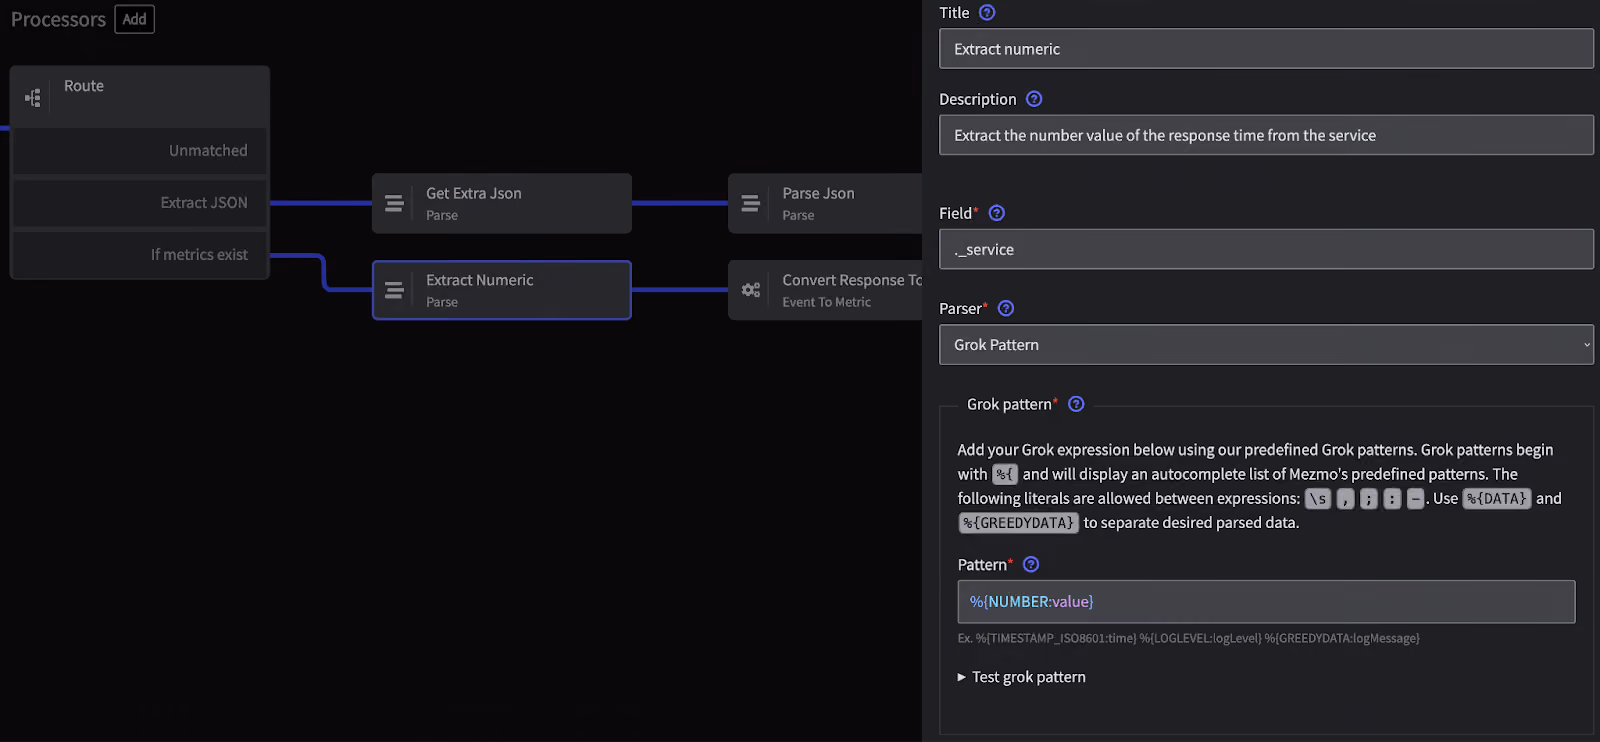The height and width of the screenshot is (742, 1600).
Task: Click the Route node header
Action: pos(139,96)
